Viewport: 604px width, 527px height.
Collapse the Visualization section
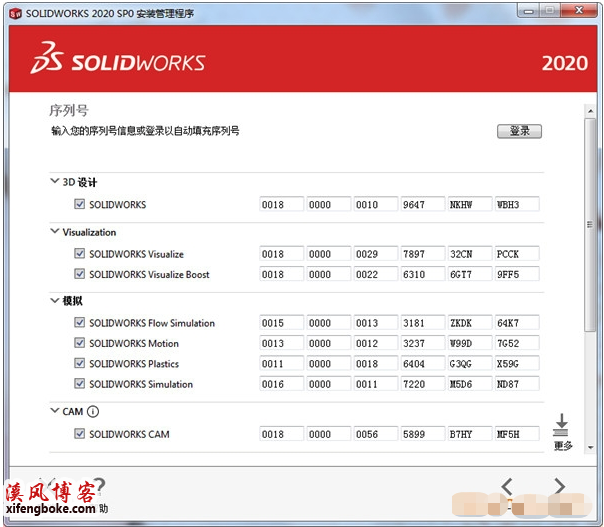tap(55, 231)
